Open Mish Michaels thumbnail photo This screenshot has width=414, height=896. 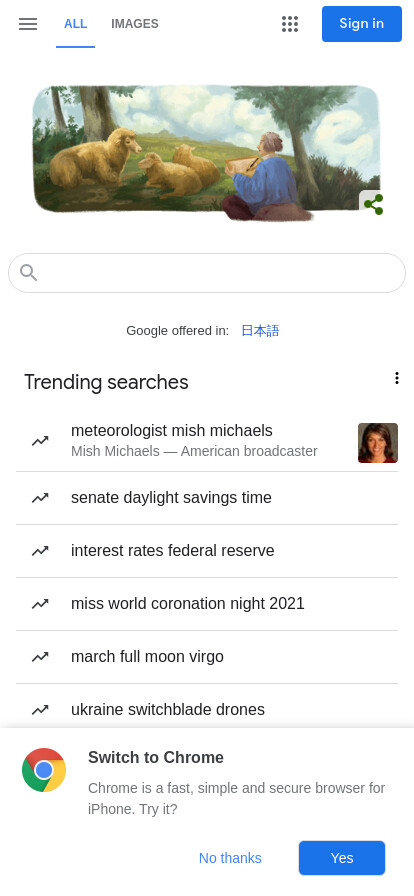tap(378, 443)
